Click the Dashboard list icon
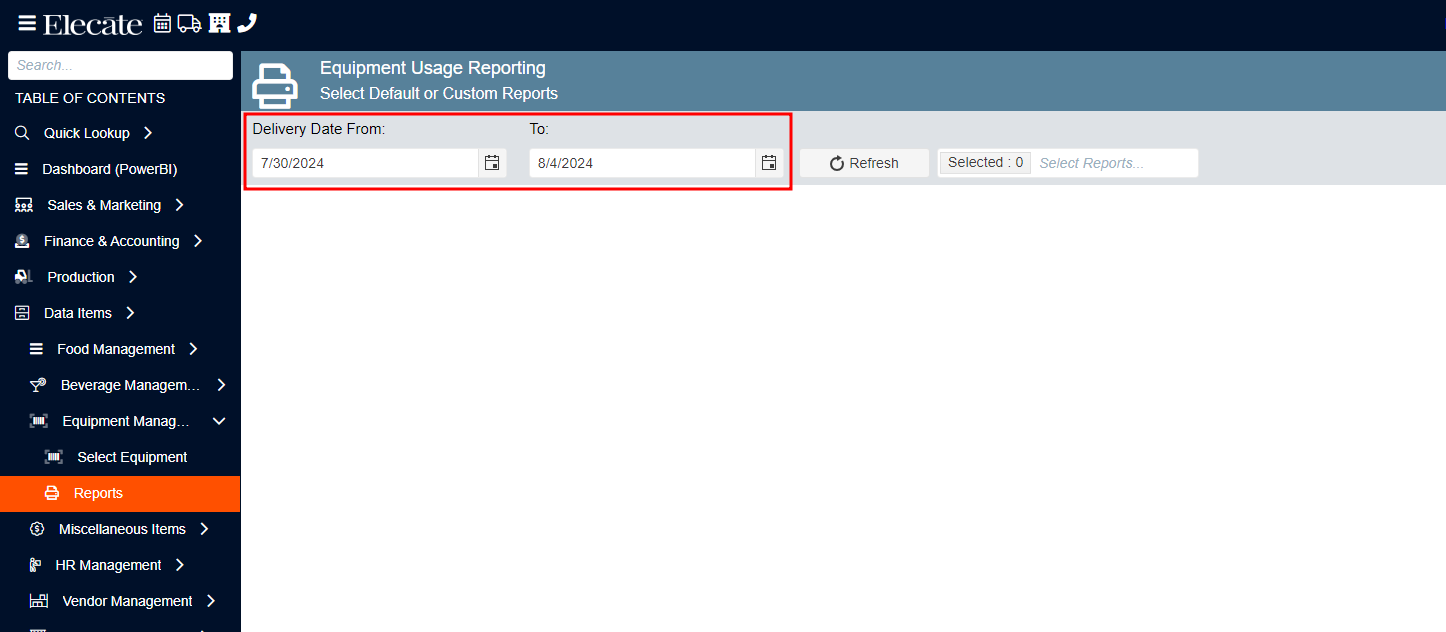1446x632 pixels. 21,169
